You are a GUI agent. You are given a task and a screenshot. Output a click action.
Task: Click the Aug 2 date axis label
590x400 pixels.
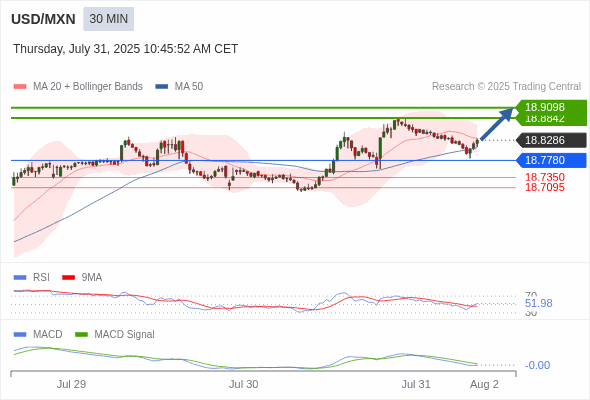(484, 384)
